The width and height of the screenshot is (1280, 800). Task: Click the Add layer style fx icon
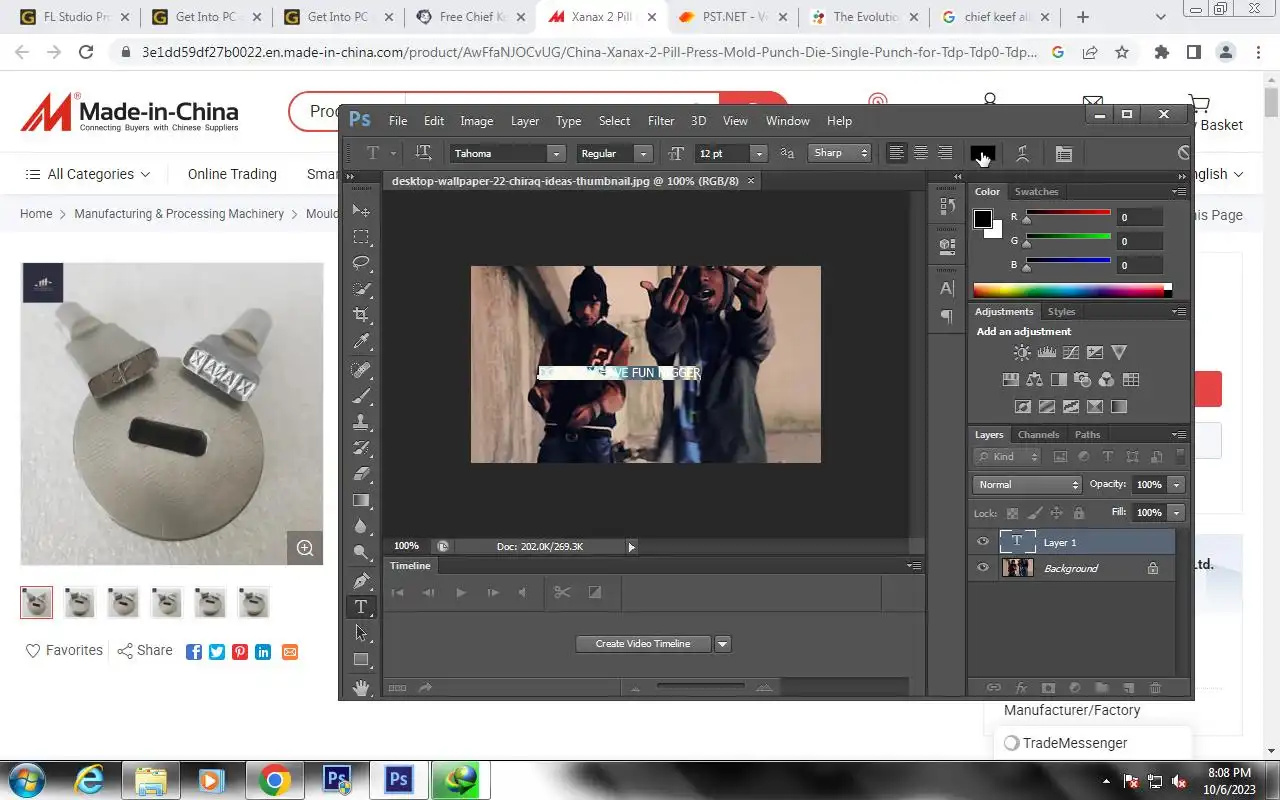point(1021,688)
